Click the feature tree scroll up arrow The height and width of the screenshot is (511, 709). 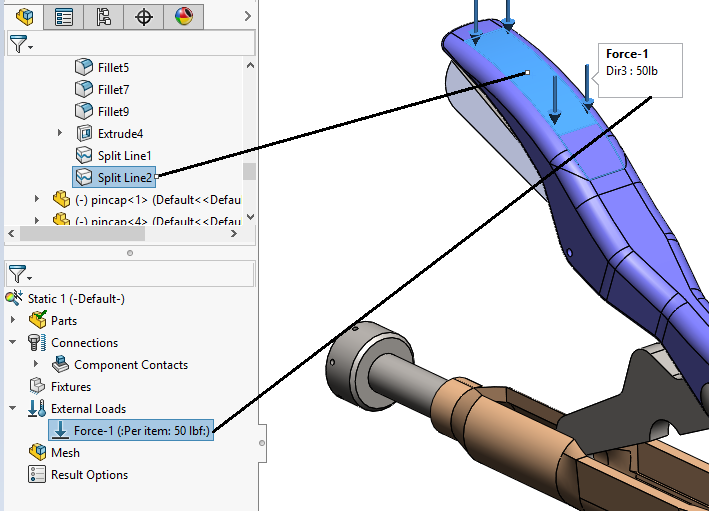(x=250, y=66)
